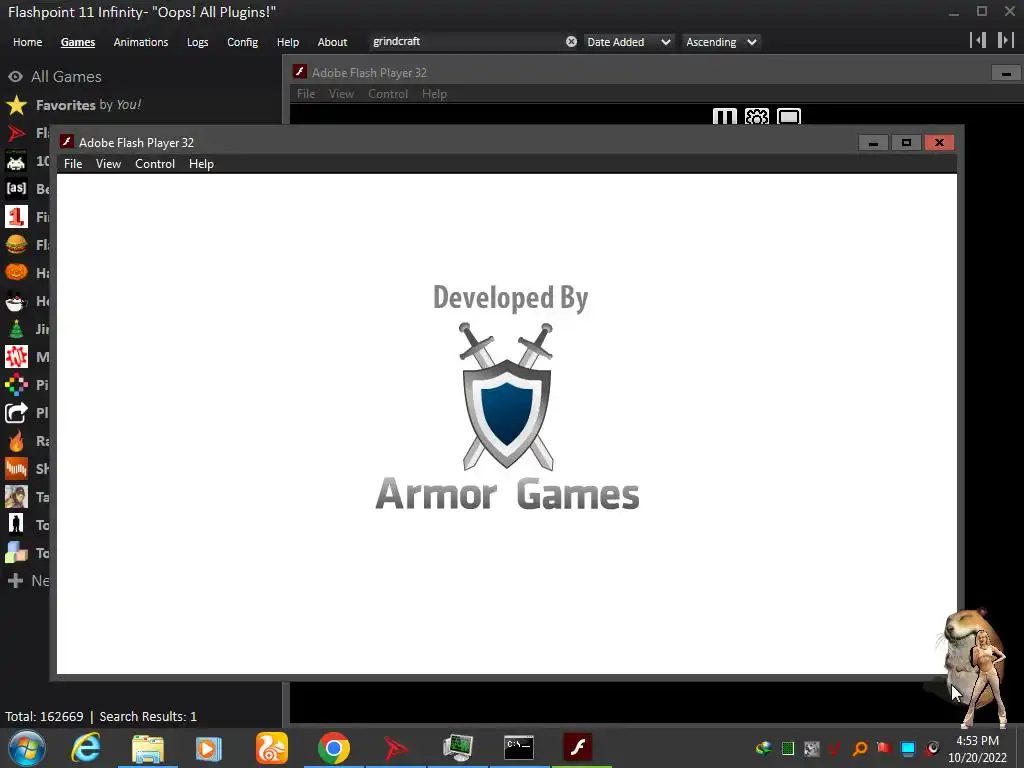The height and width of the screenshot is (768, 1024).
Task: Open the playlist with share arrow icon
Action: [16, 413]
